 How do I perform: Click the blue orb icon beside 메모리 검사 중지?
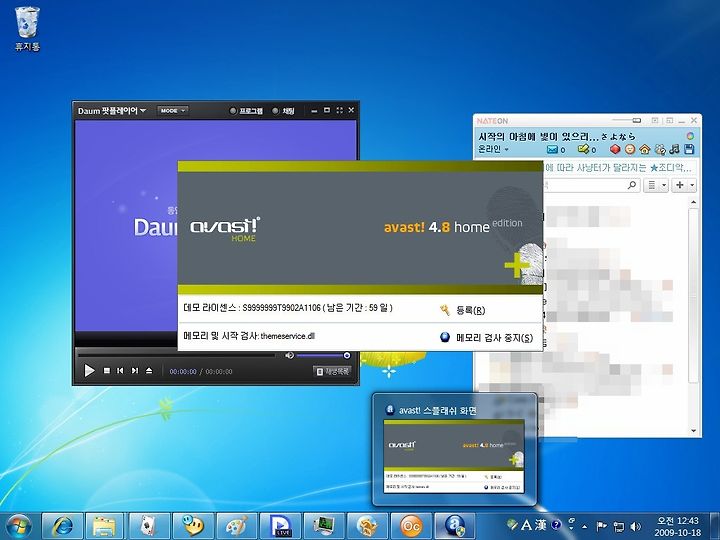pos(444,337)
